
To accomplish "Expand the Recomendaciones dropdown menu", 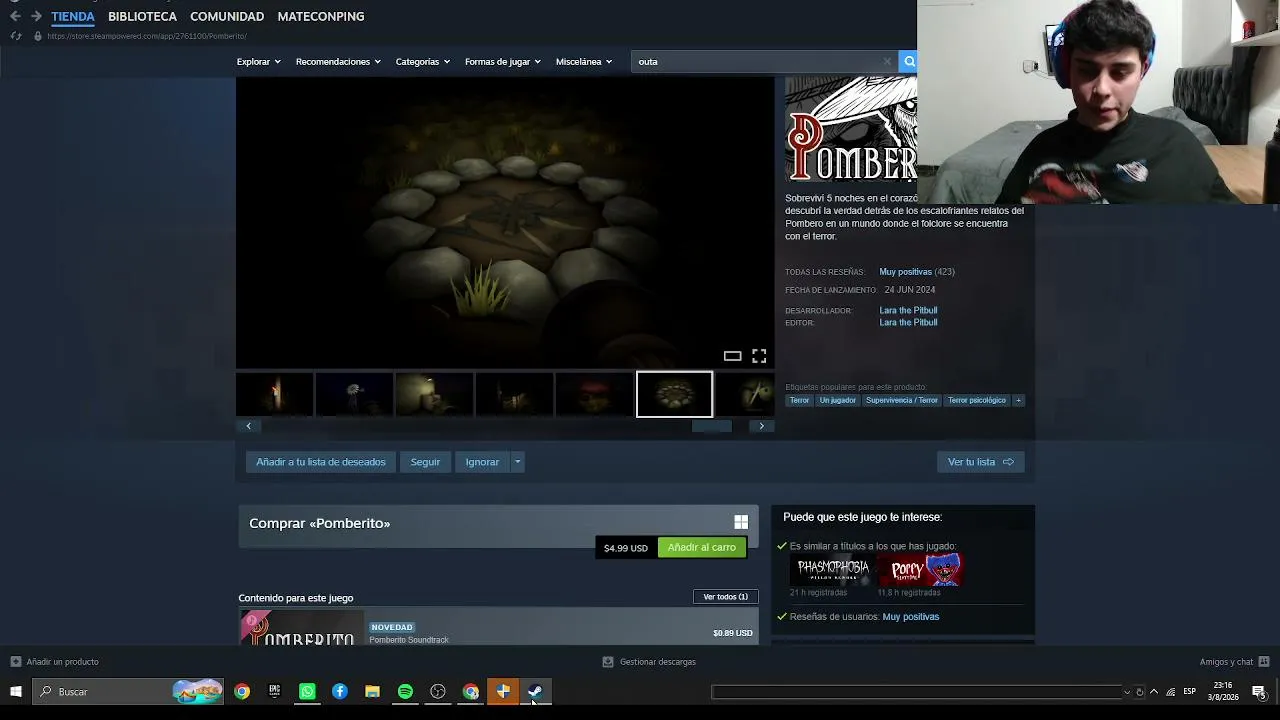I will (338, 62).
